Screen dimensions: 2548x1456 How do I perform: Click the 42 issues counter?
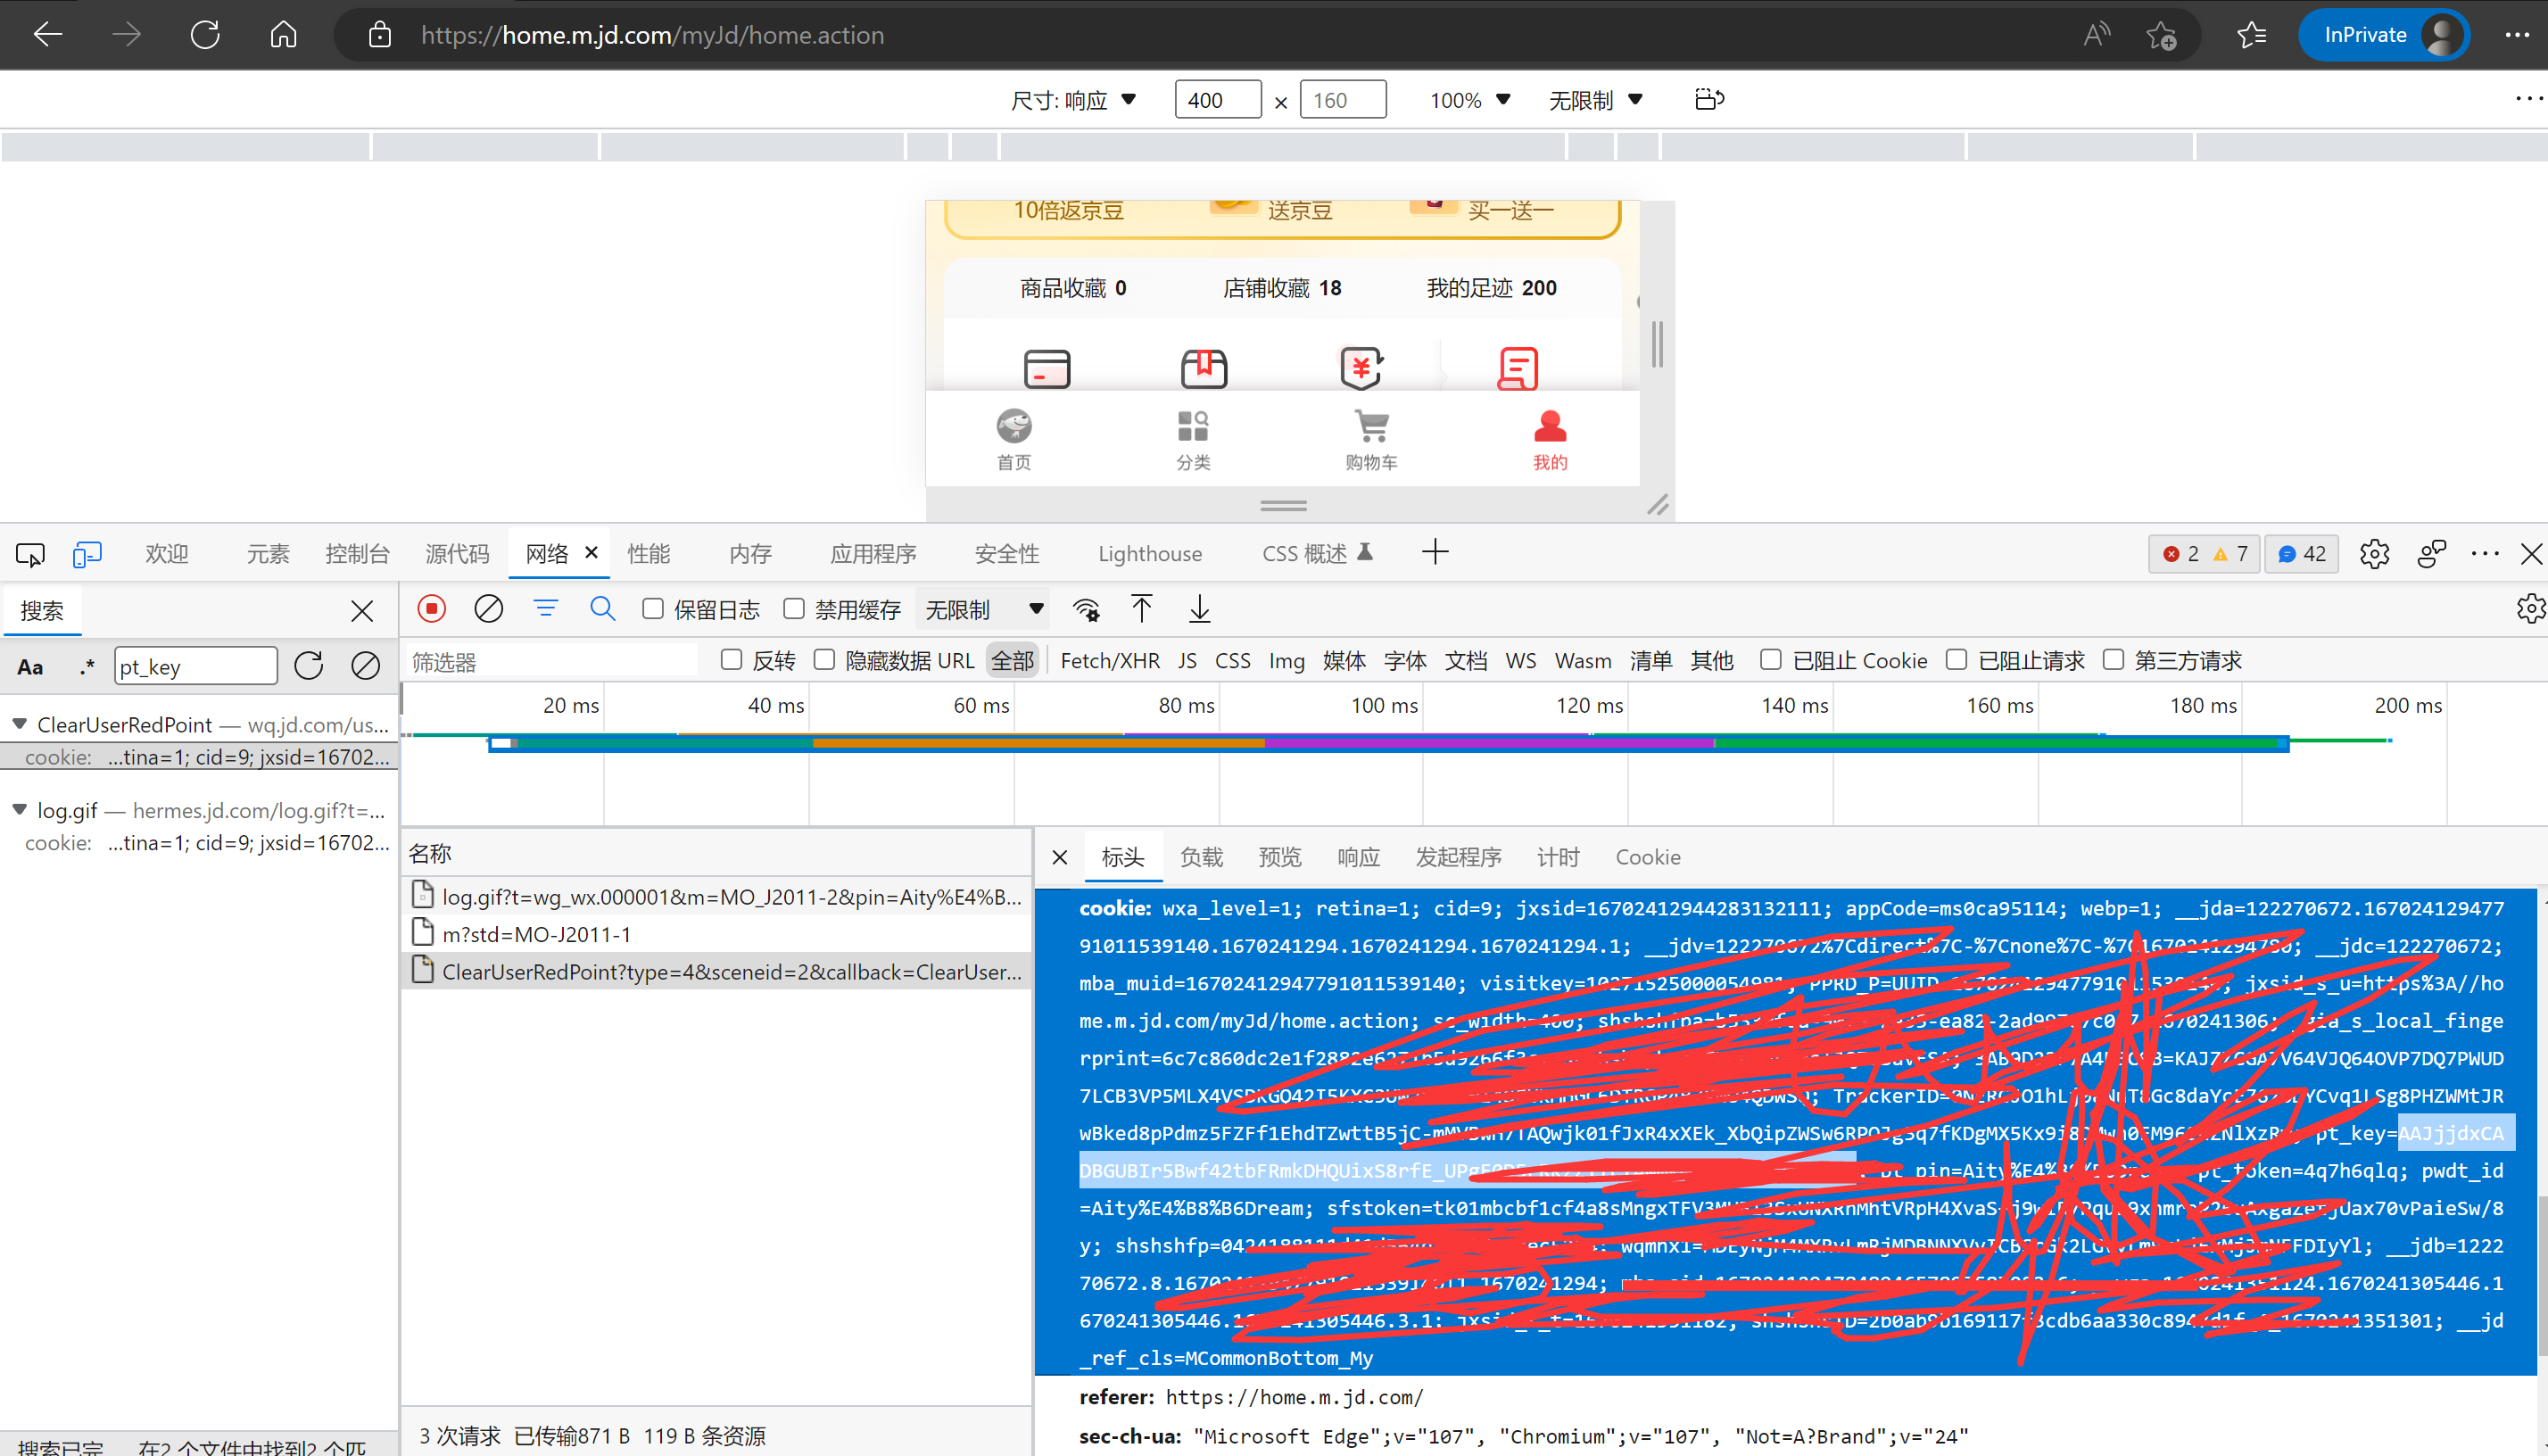pyautogui.click(x=2301, y=554)
